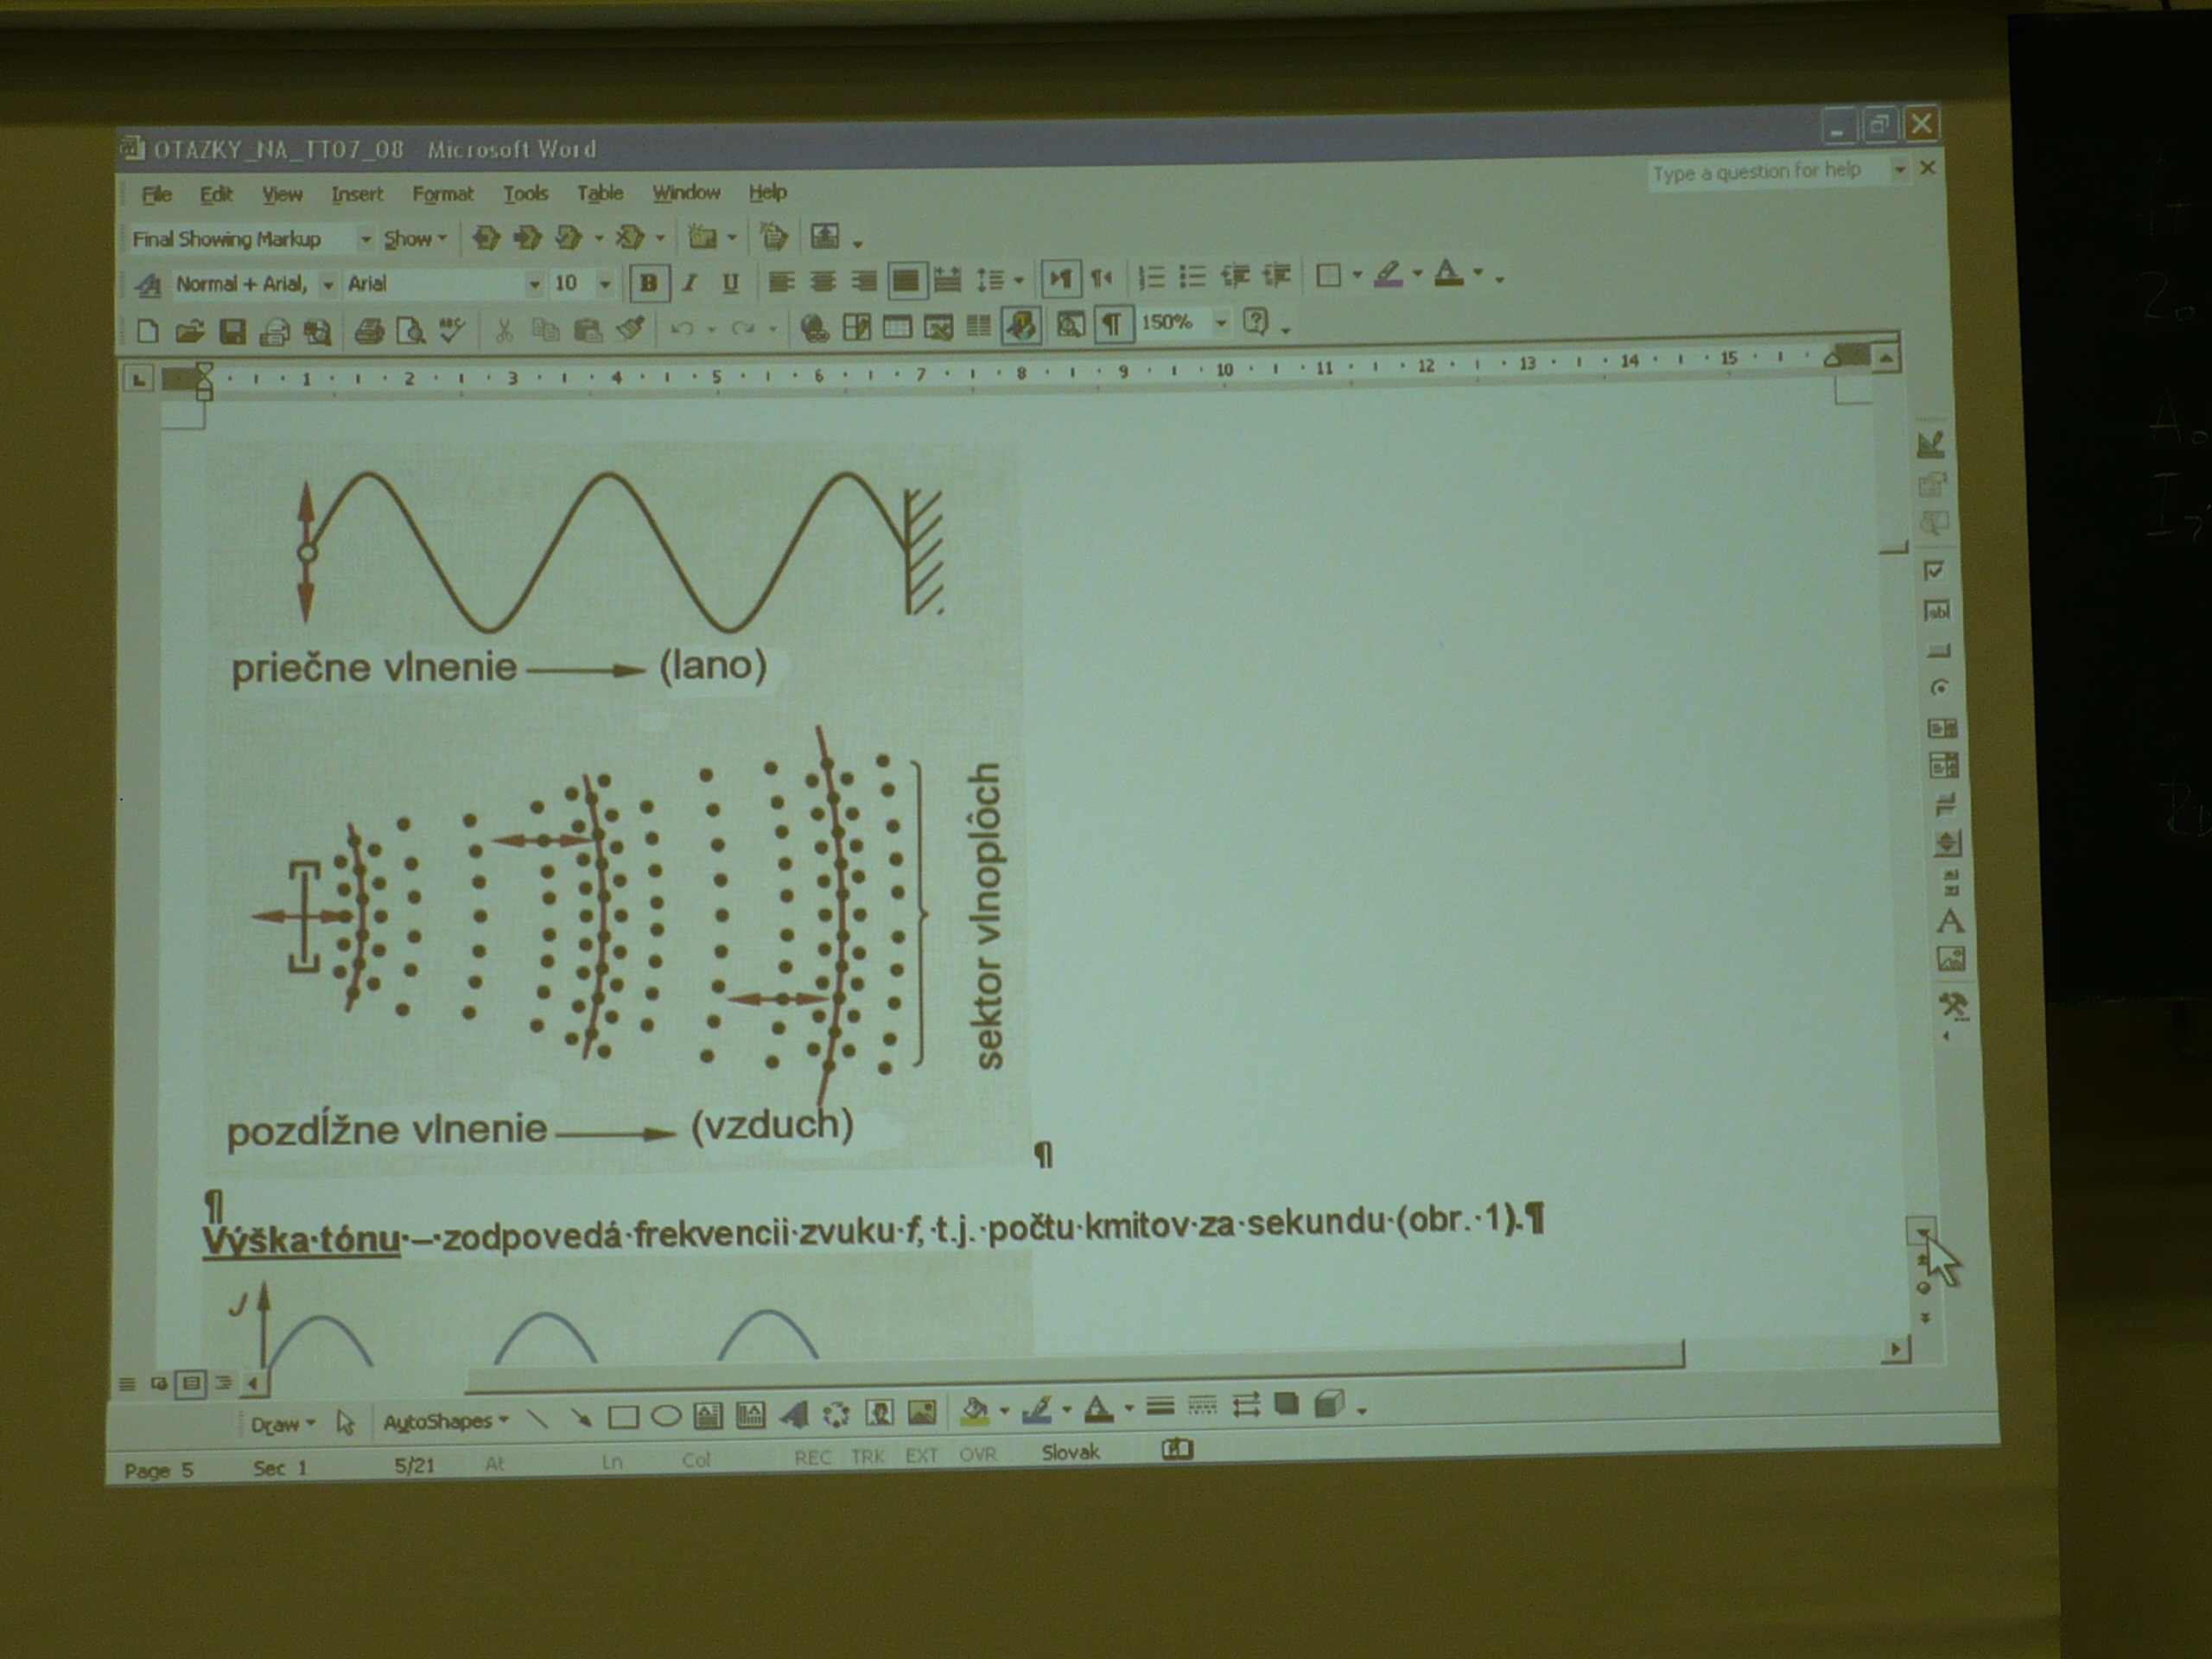Expand the Final Showing Markup dropdown

click(365, 239)
